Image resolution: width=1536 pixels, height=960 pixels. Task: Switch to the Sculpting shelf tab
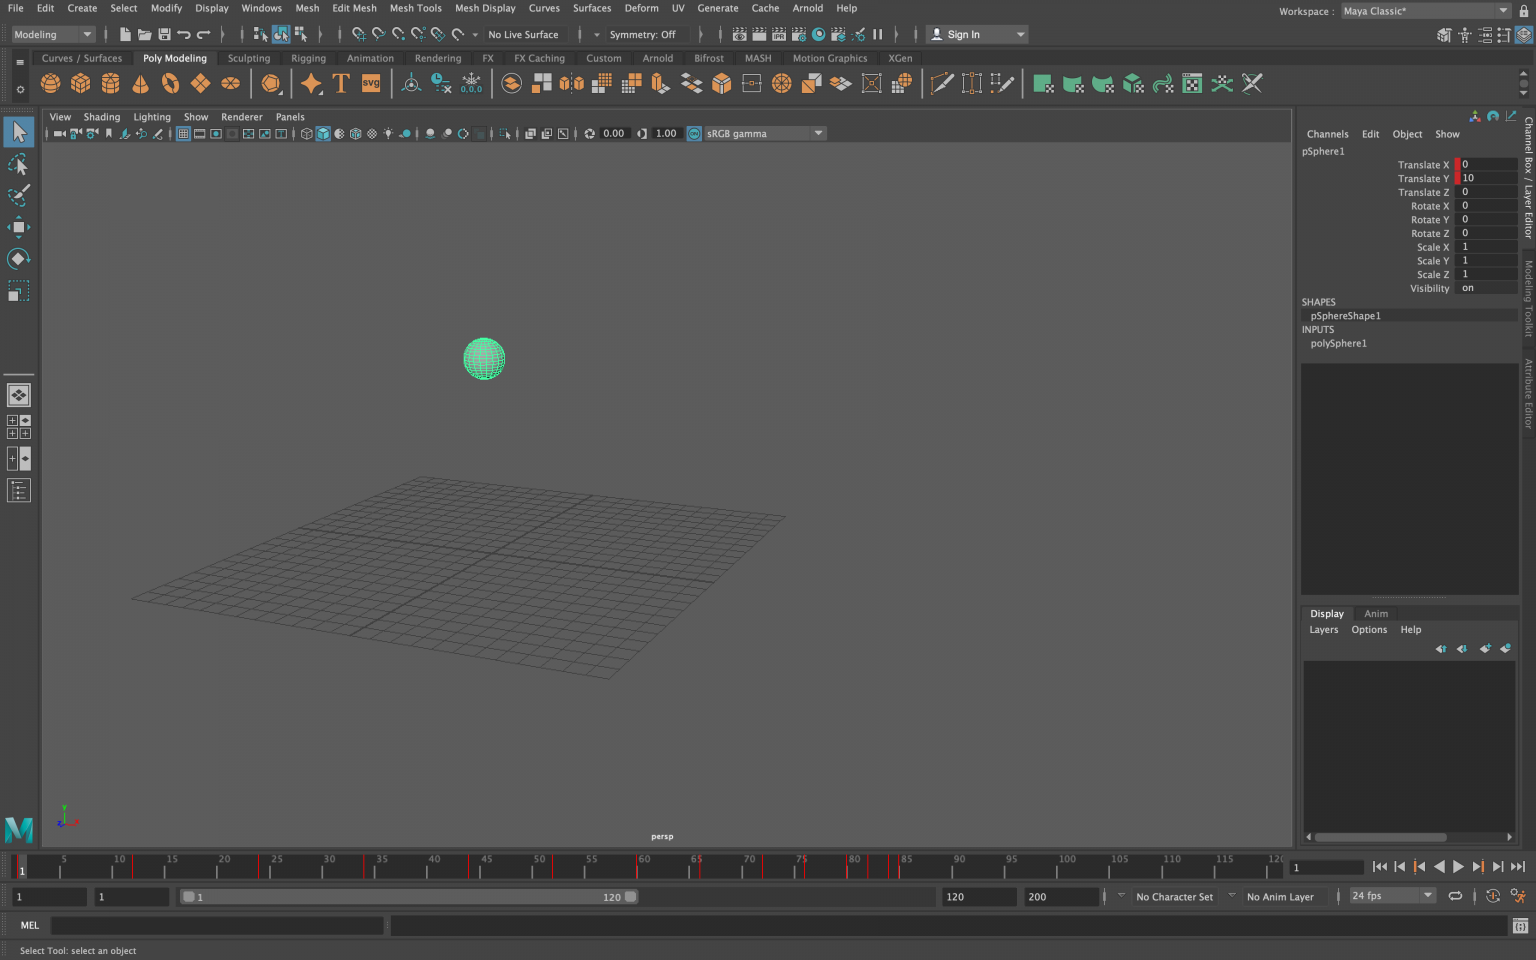248,58
